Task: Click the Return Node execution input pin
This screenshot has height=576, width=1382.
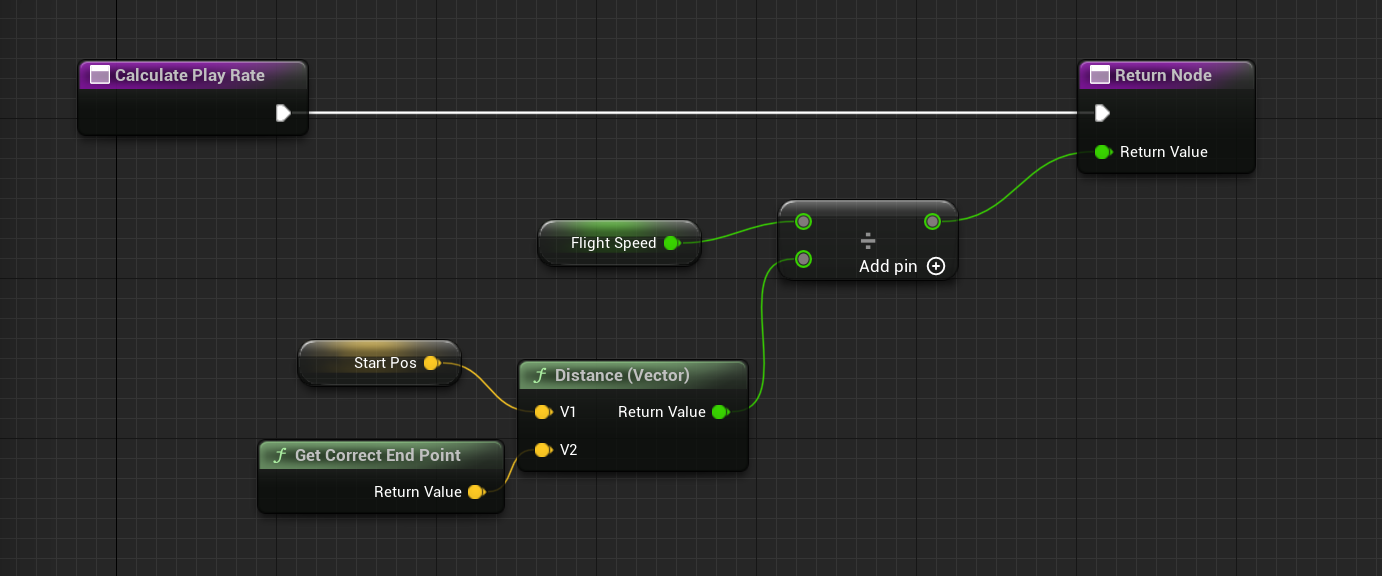Action: 1101,113
